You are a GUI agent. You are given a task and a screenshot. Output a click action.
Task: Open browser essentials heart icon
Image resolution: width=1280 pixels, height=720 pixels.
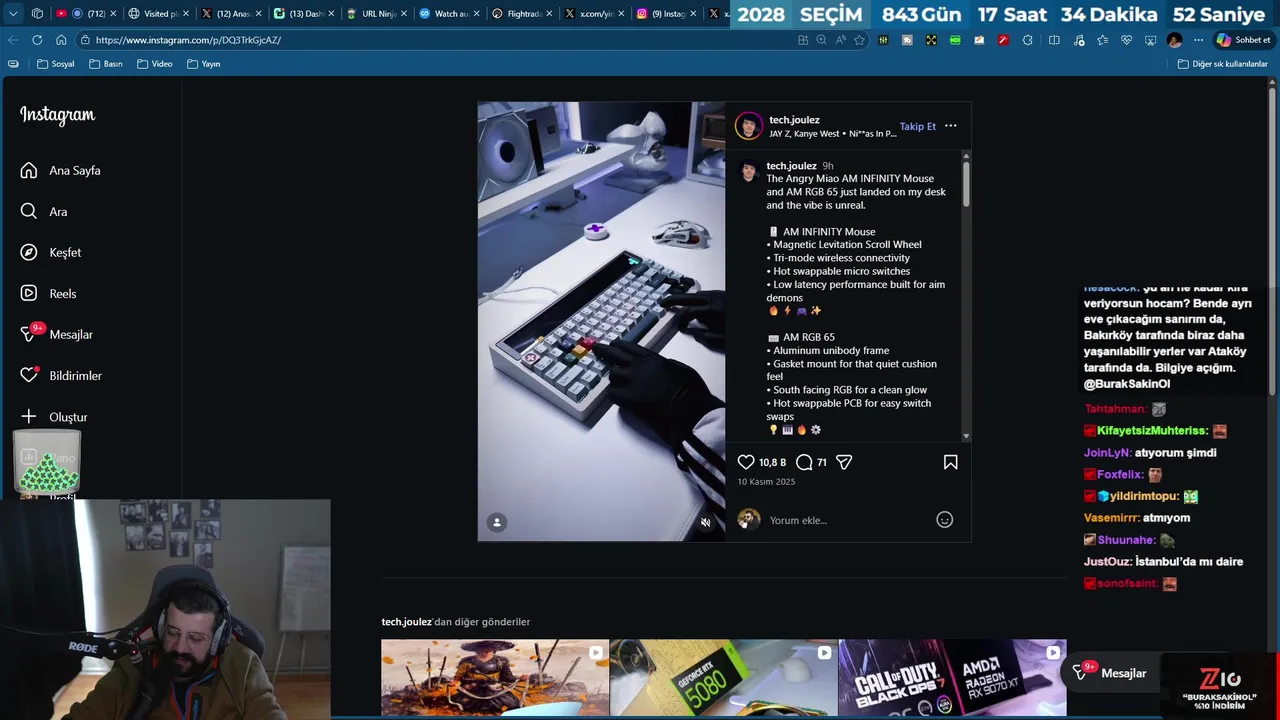coord(1126,40)
